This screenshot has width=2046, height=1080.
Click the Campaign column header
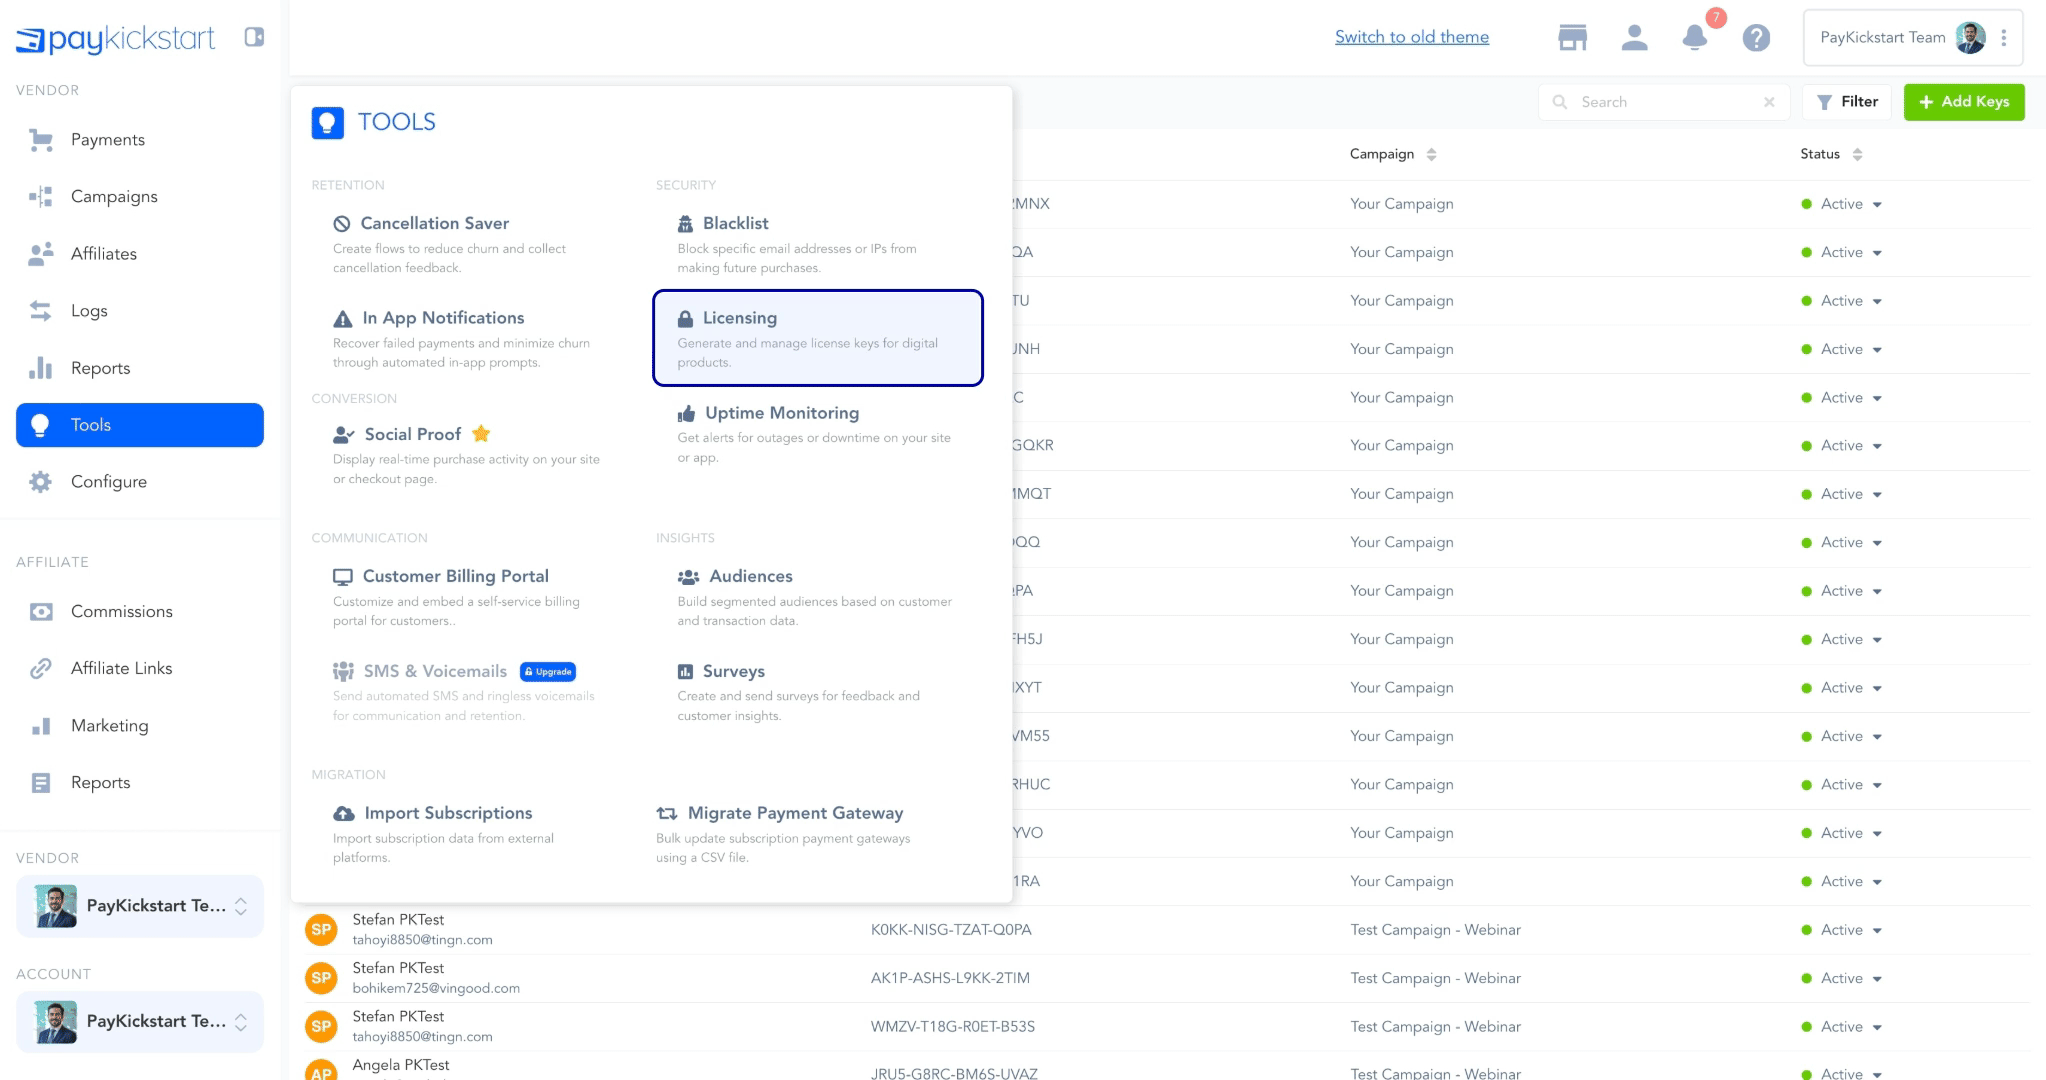coord(1382,154)
